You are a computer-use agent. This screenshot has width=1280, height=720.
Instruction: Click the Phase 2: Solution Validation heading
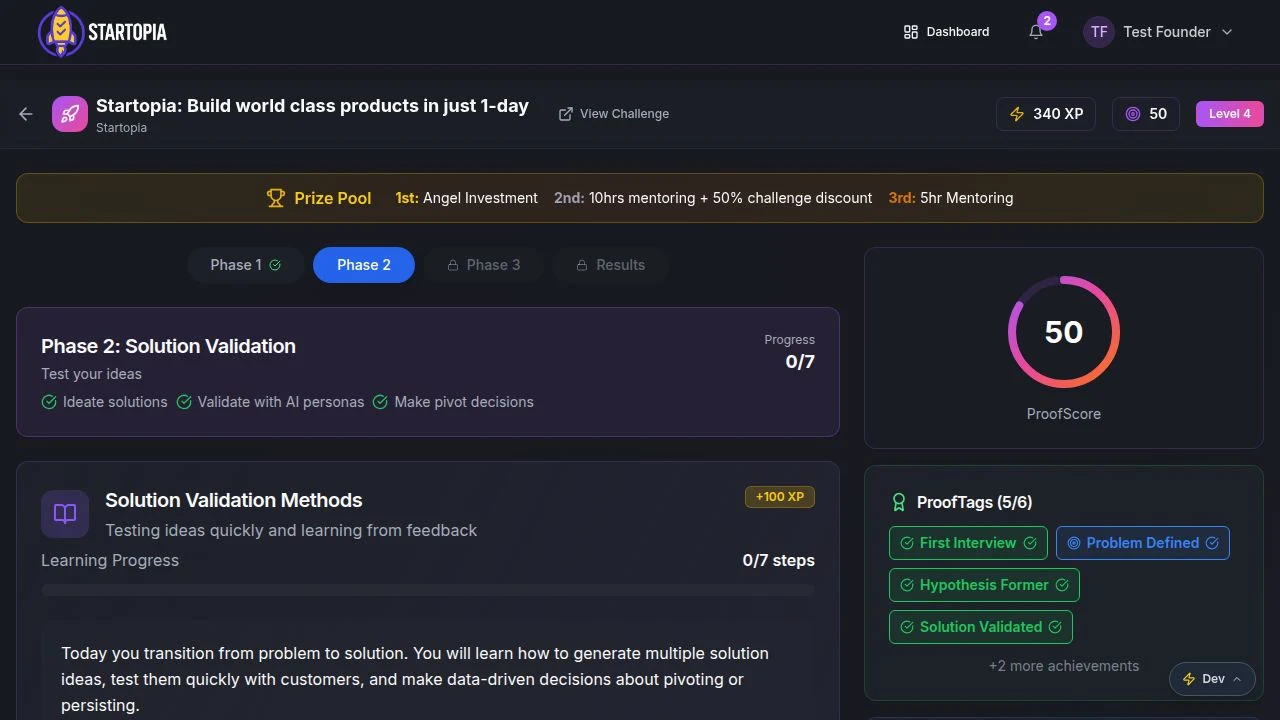pos(168,346)
